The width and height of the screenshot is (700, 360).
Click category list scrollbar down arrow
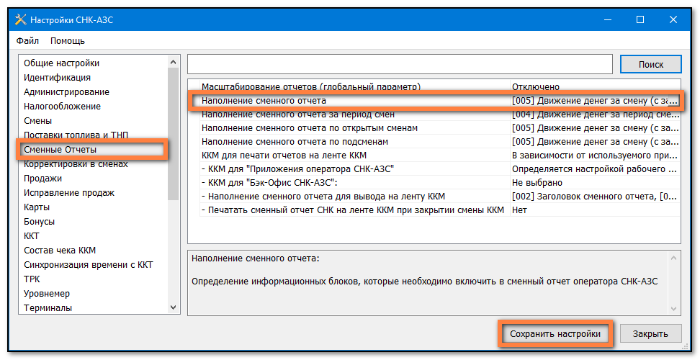tap(174, 307)
